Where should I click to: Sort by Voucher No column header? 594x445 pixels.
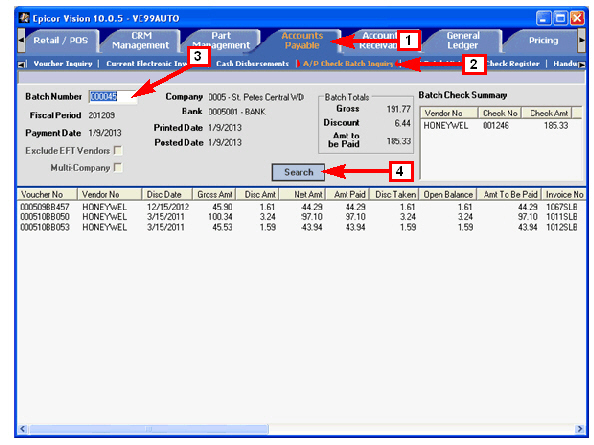pyautogui.click(x=47, y=194)
